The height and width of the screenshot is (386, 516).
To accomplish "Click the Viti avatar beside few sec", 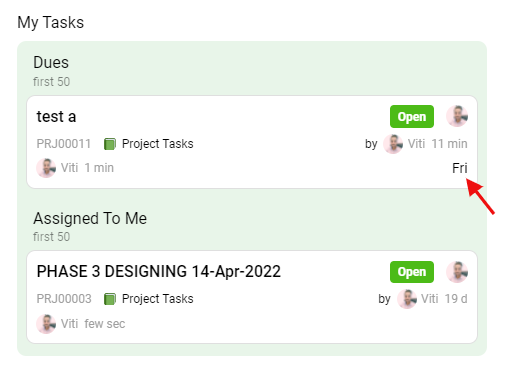I will pyautogui.click(x=46, y=324).
